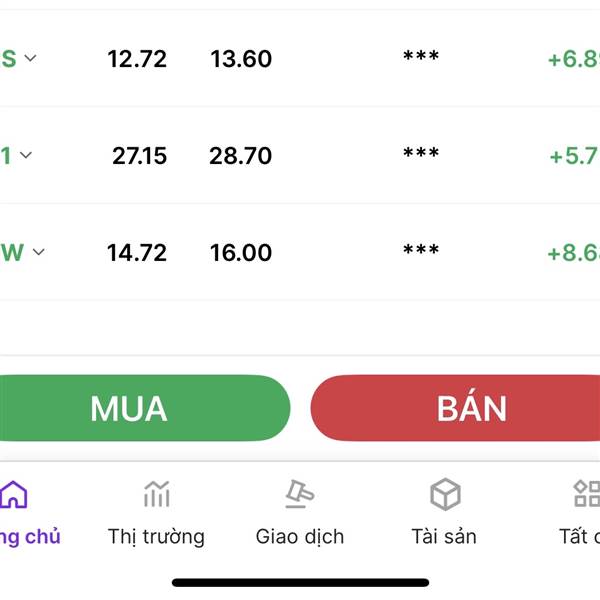Switch to the Giao dịch tab label
Image resolution: width=600 pixels, height=600 pixels.
tap(300, 536)
